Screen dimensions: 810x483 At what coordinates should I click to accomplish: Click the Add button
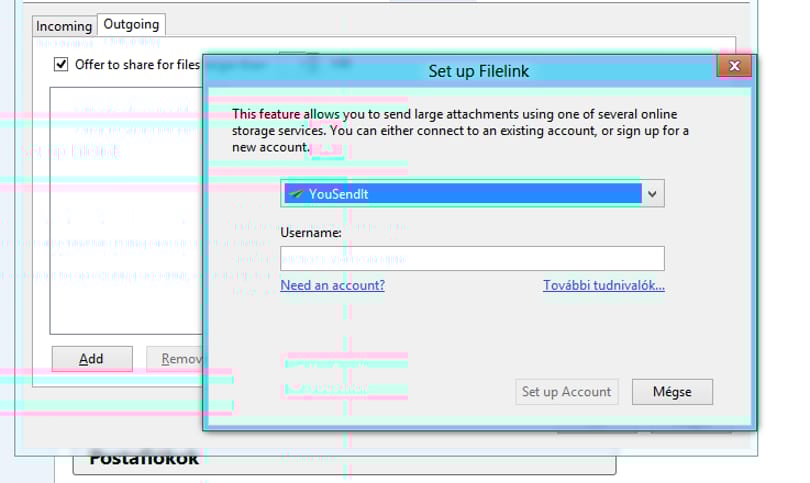(92, 359)
